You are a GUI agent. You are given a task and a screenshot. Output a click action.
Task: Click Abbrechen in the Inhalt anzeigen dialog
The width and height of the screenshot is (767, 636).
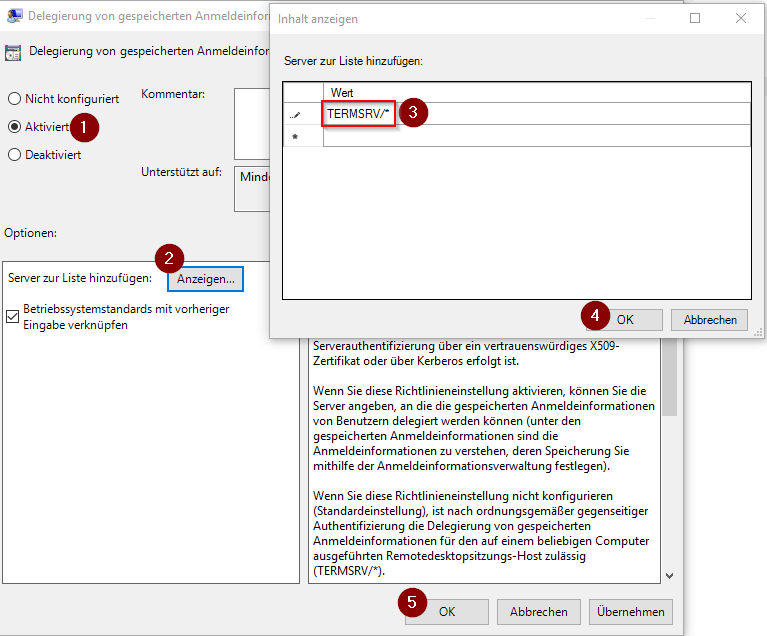point(710,320)
